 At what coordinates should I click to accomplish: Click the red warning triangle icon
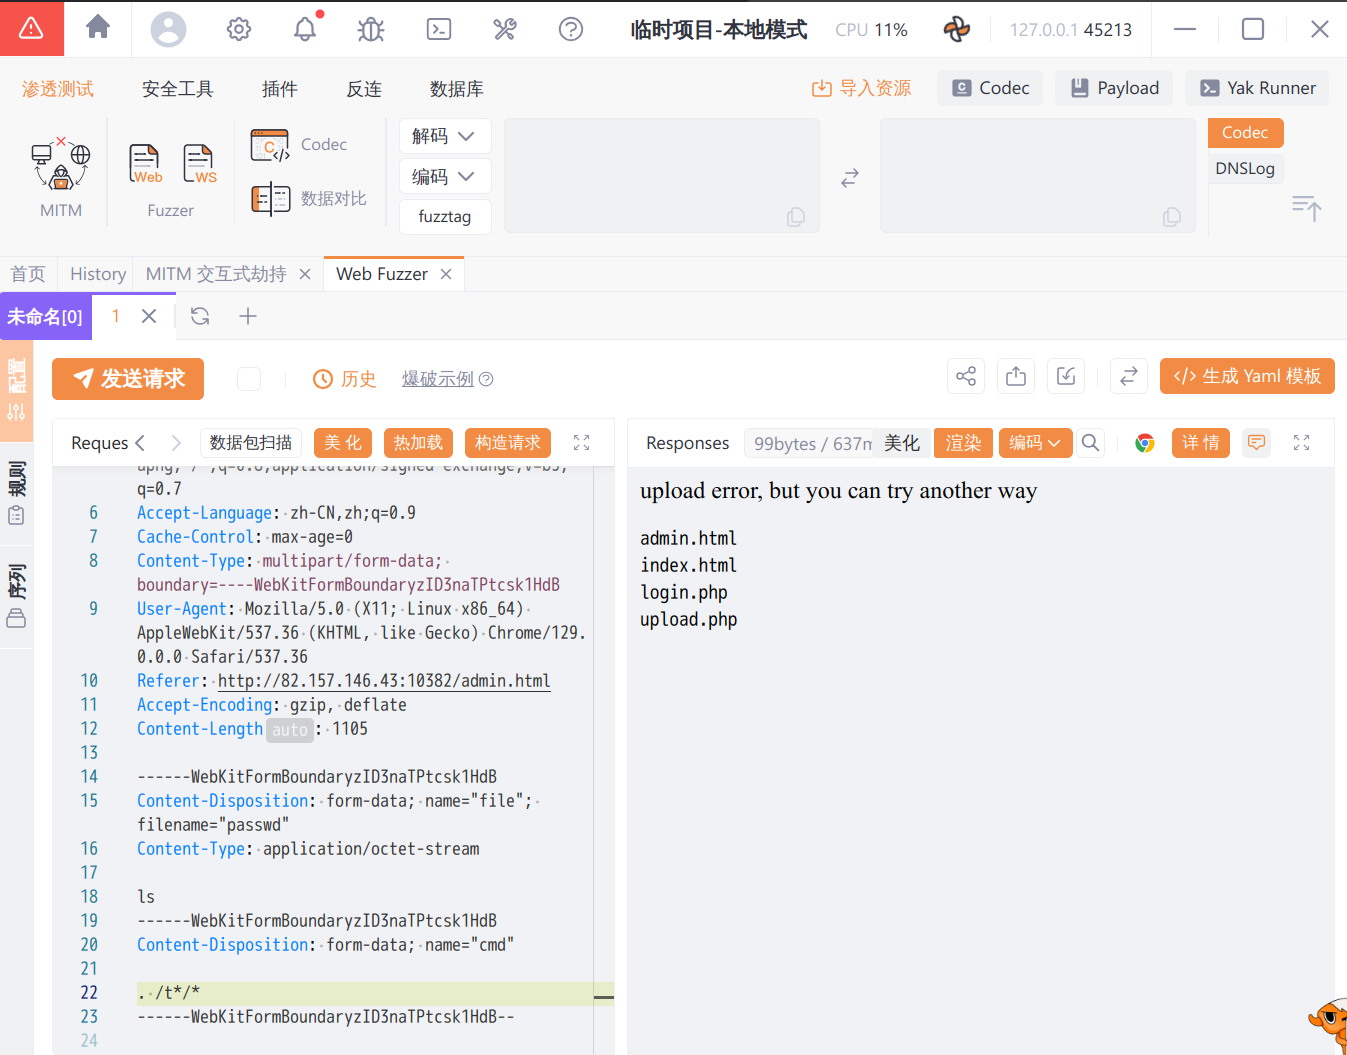click(x=31, y=28)
